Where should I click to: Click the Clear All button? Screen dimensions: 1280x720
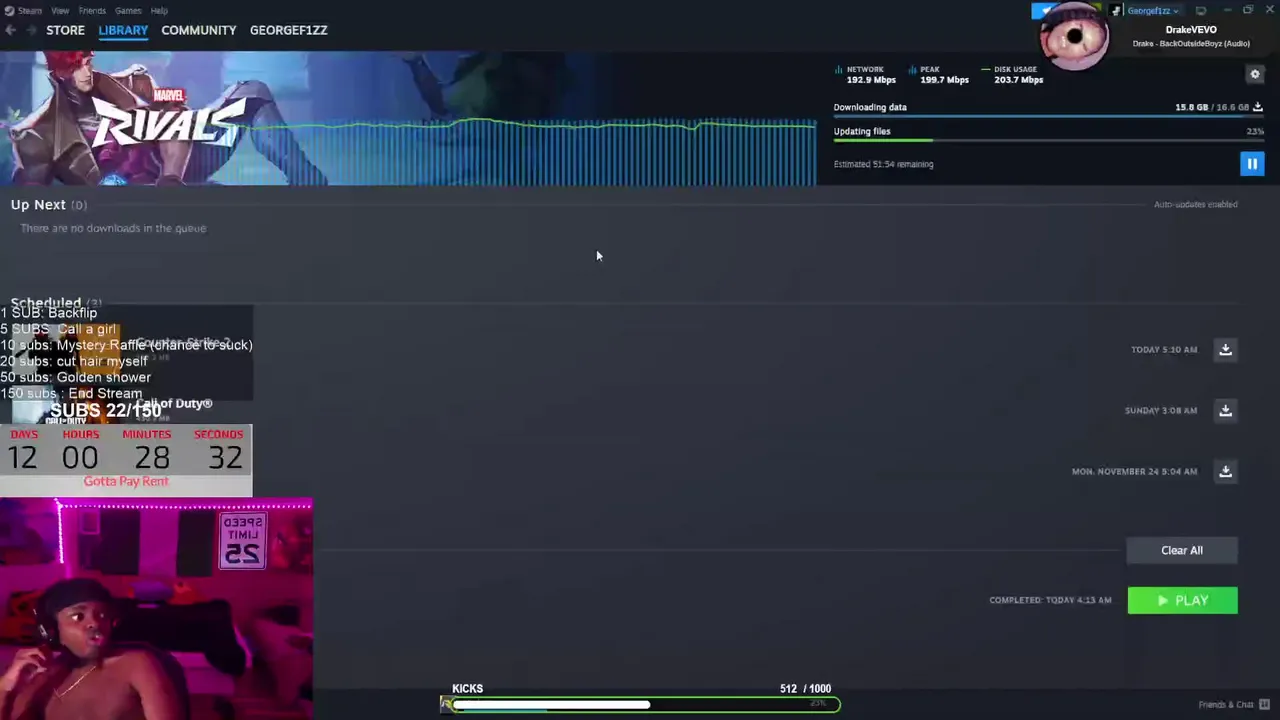[1182, 550]
